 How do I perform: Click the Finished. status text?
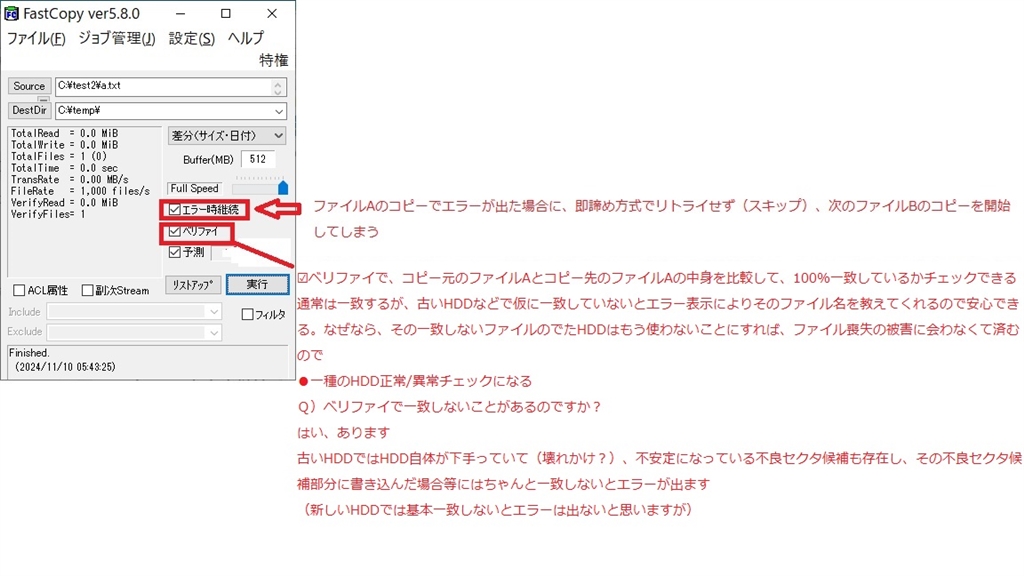(29, 353)
